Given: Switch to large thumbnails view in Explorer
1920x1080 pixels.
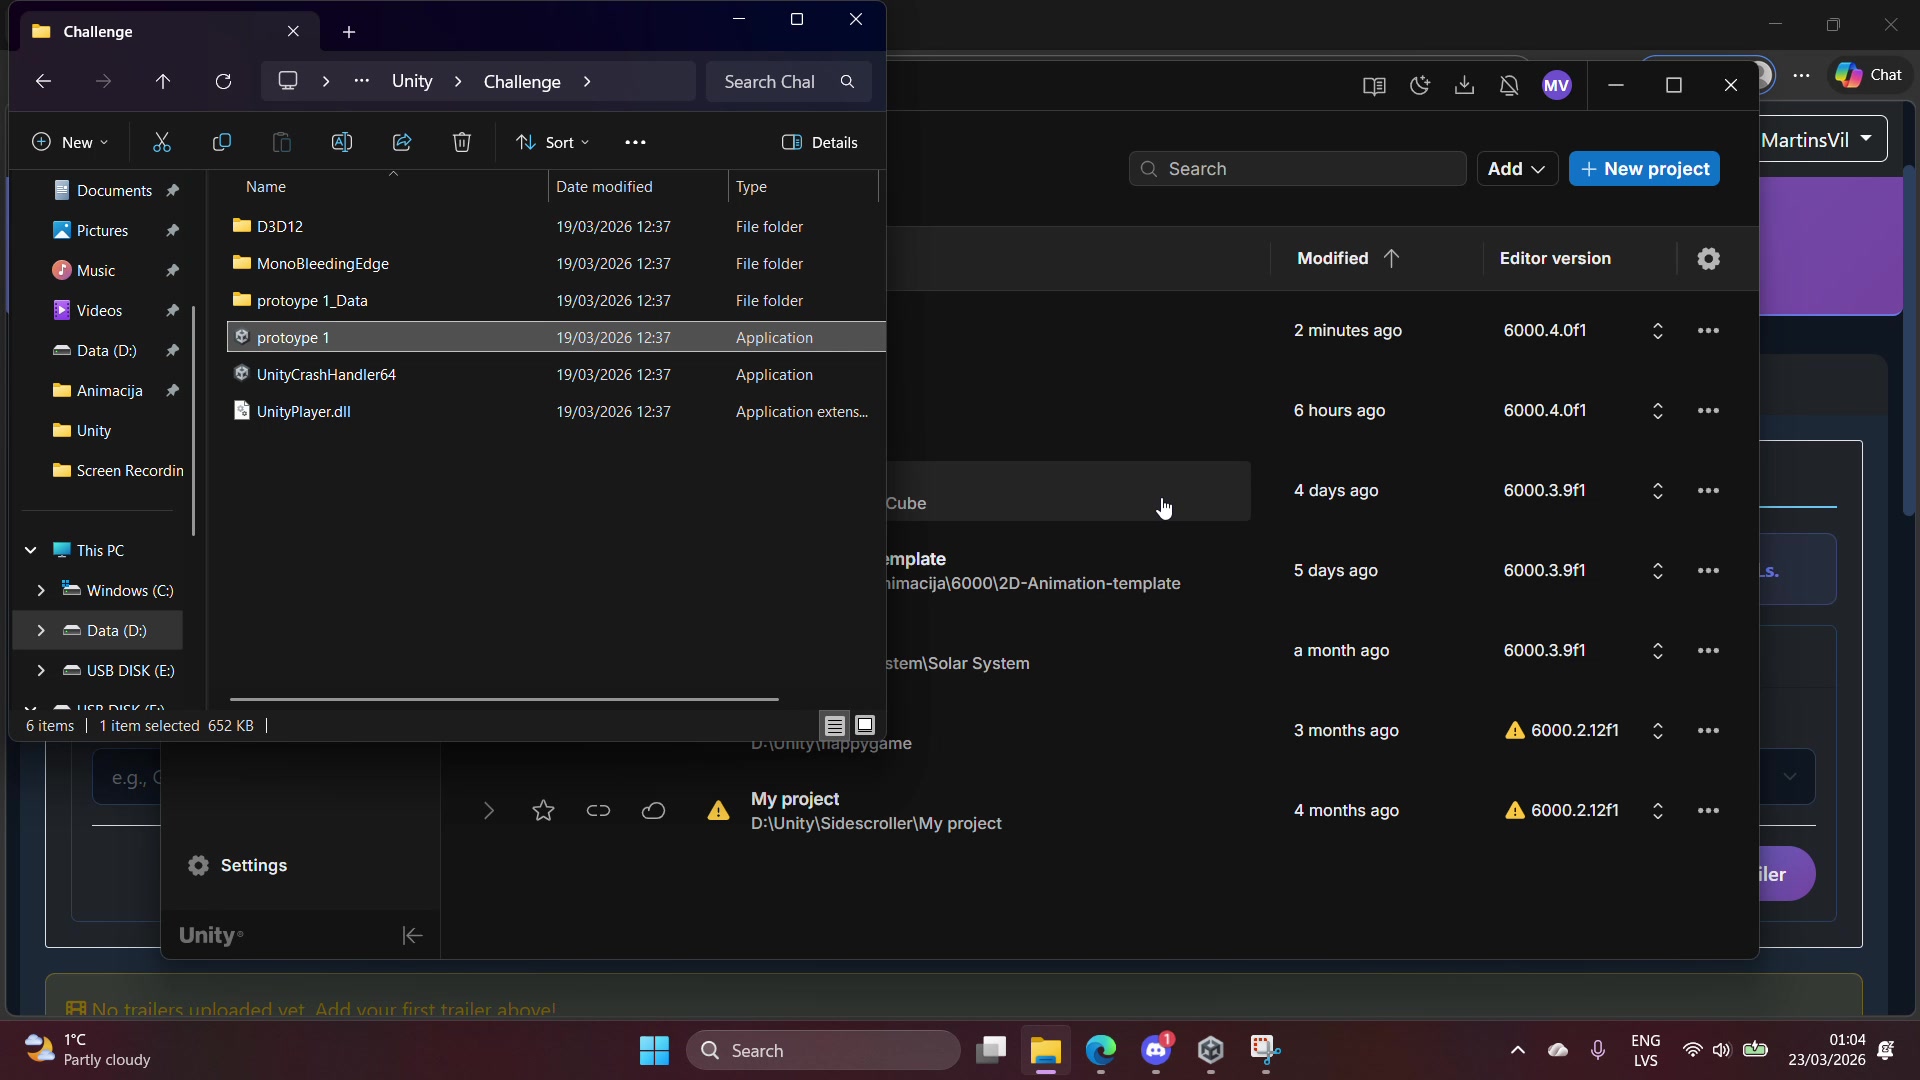Looking at the screenshot, I should (866, 725).
